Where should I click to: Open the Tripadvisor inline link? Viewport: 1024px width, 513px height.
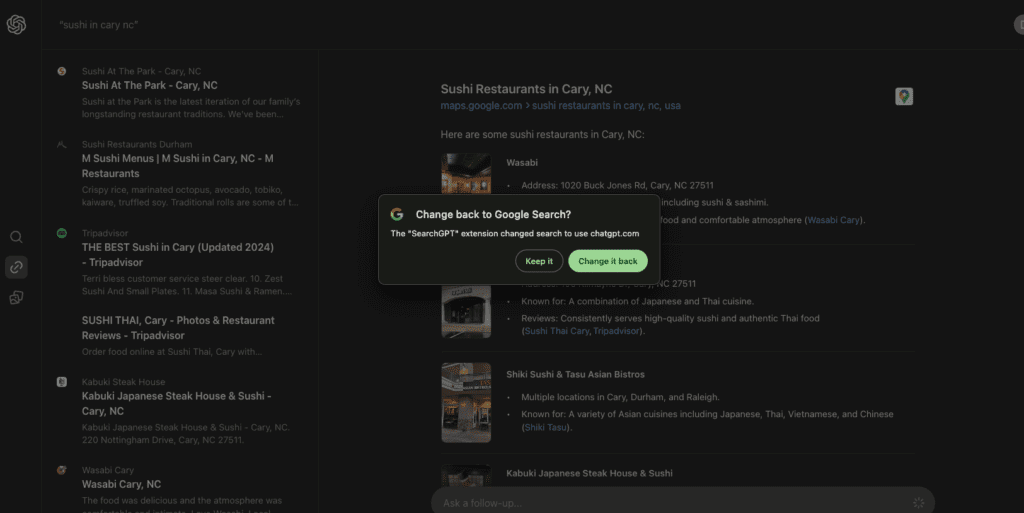click(616, 331)
